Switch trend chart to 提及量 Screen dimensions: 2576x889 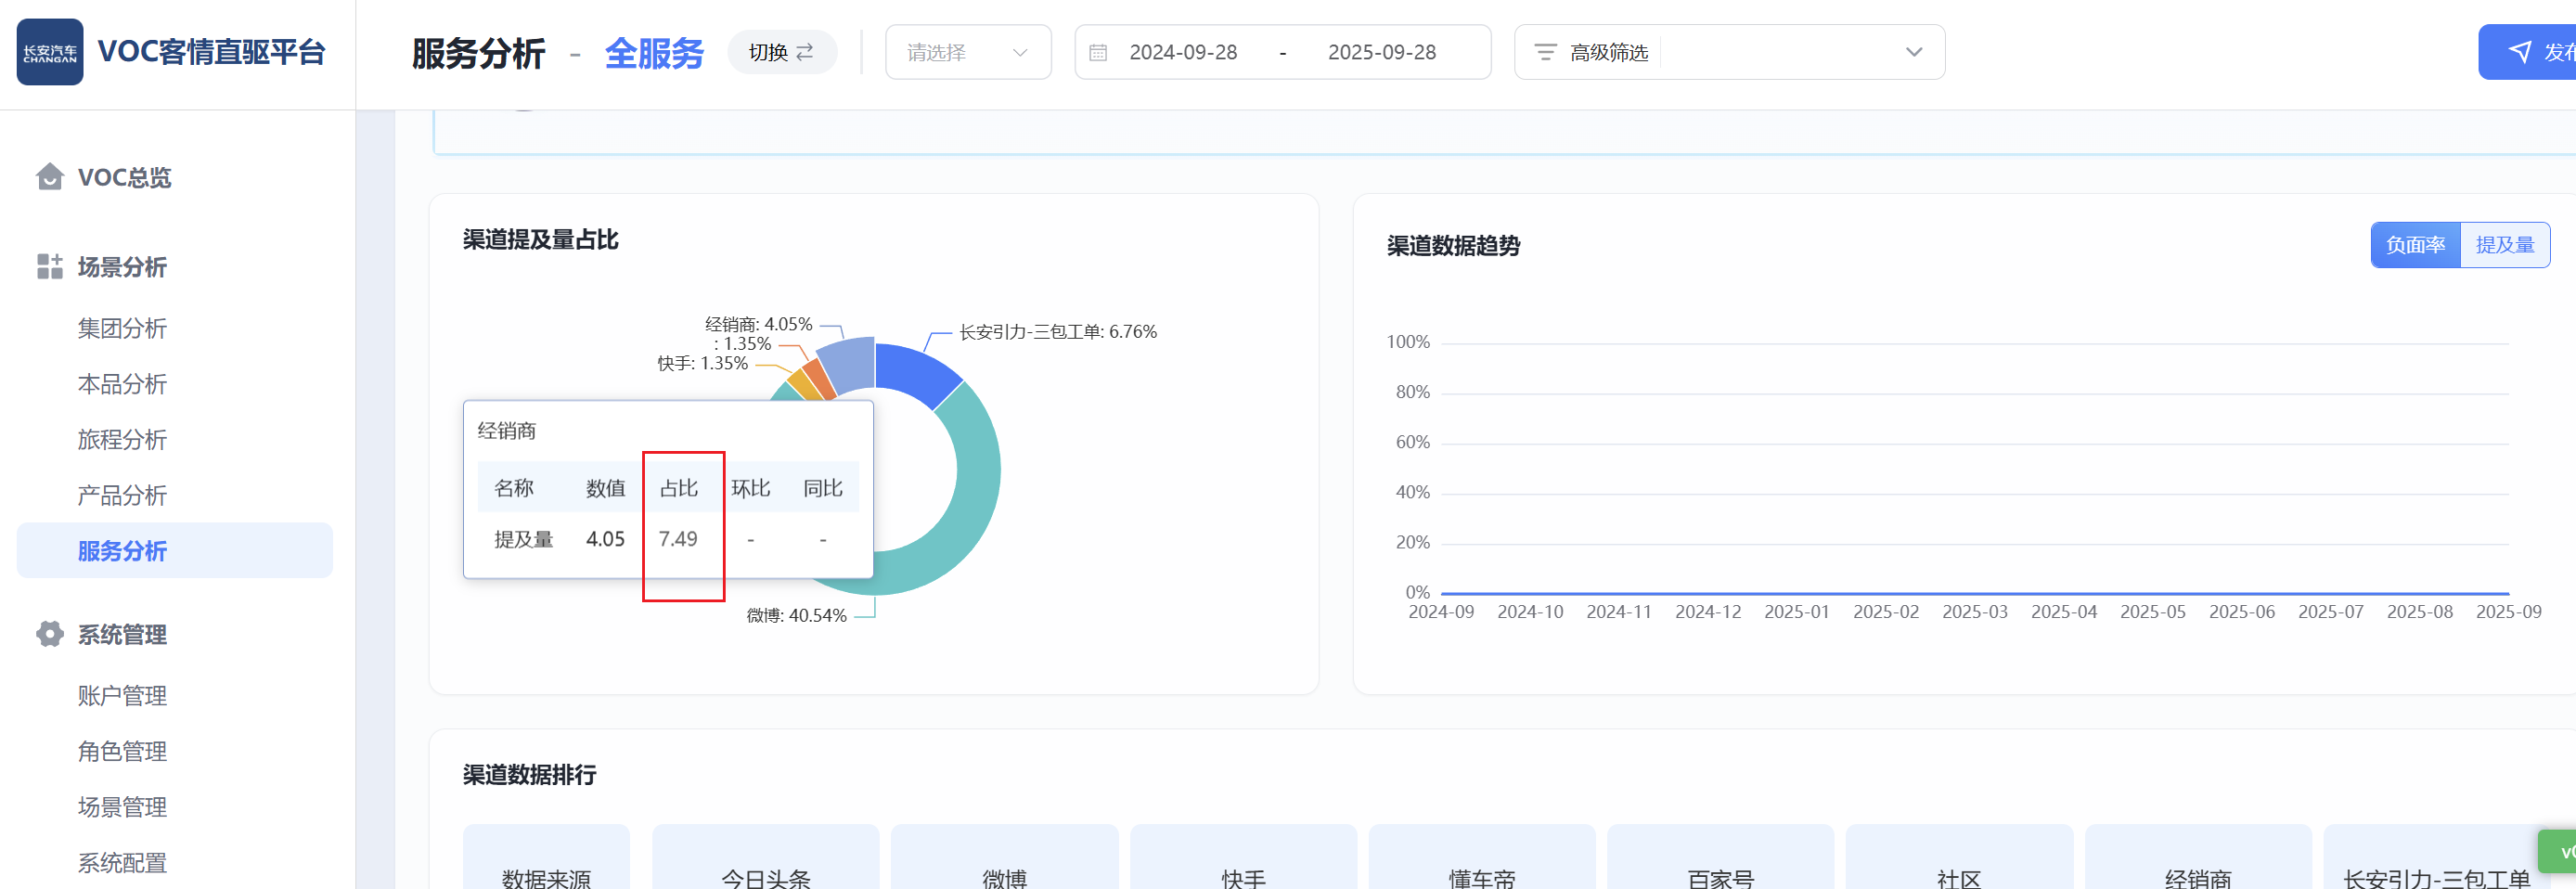(x=2504, y=245)
